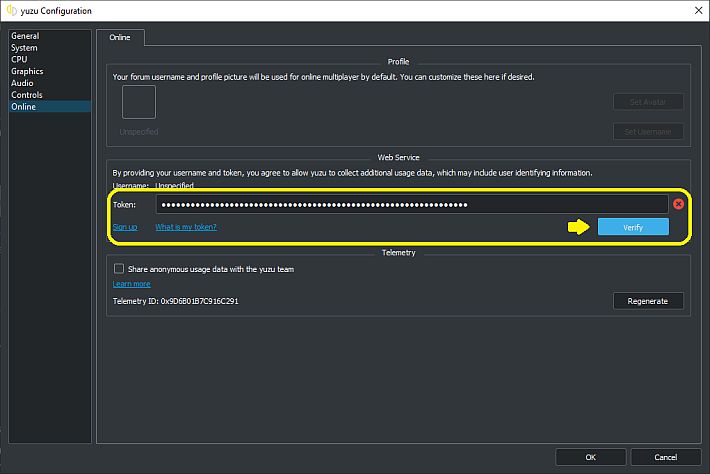Click the disabled Set Avatar button
This screenshot has height=474, width=710.
click(x=648, y=102)
